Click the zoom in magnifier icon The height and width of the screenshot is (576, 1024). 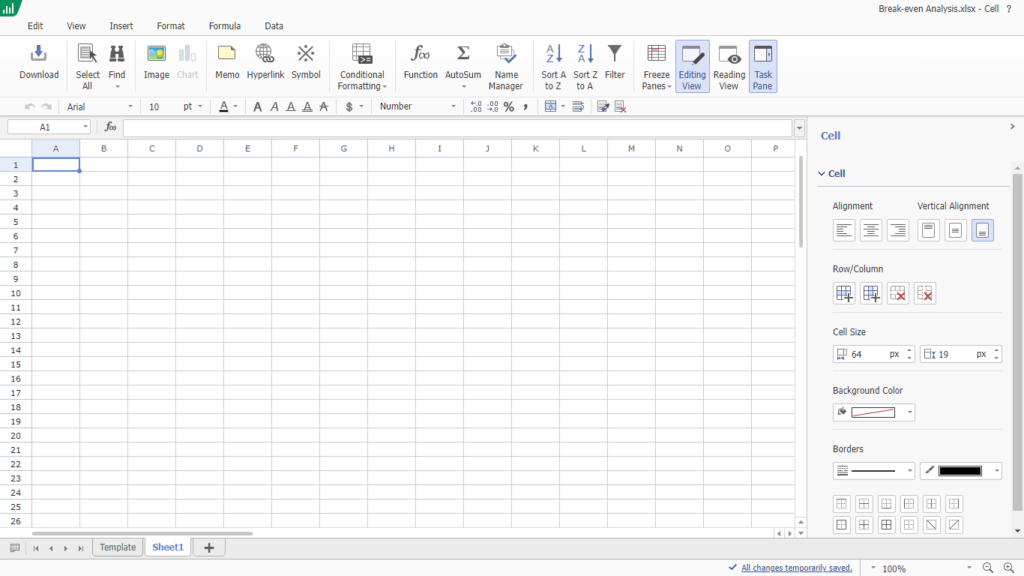1010,568
